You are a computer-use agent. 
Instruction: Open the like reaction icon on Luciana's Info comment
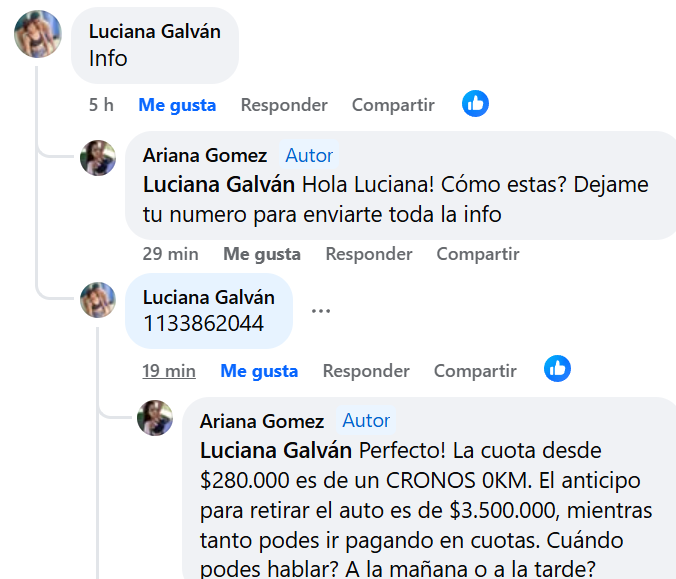[x=475, y=103]
